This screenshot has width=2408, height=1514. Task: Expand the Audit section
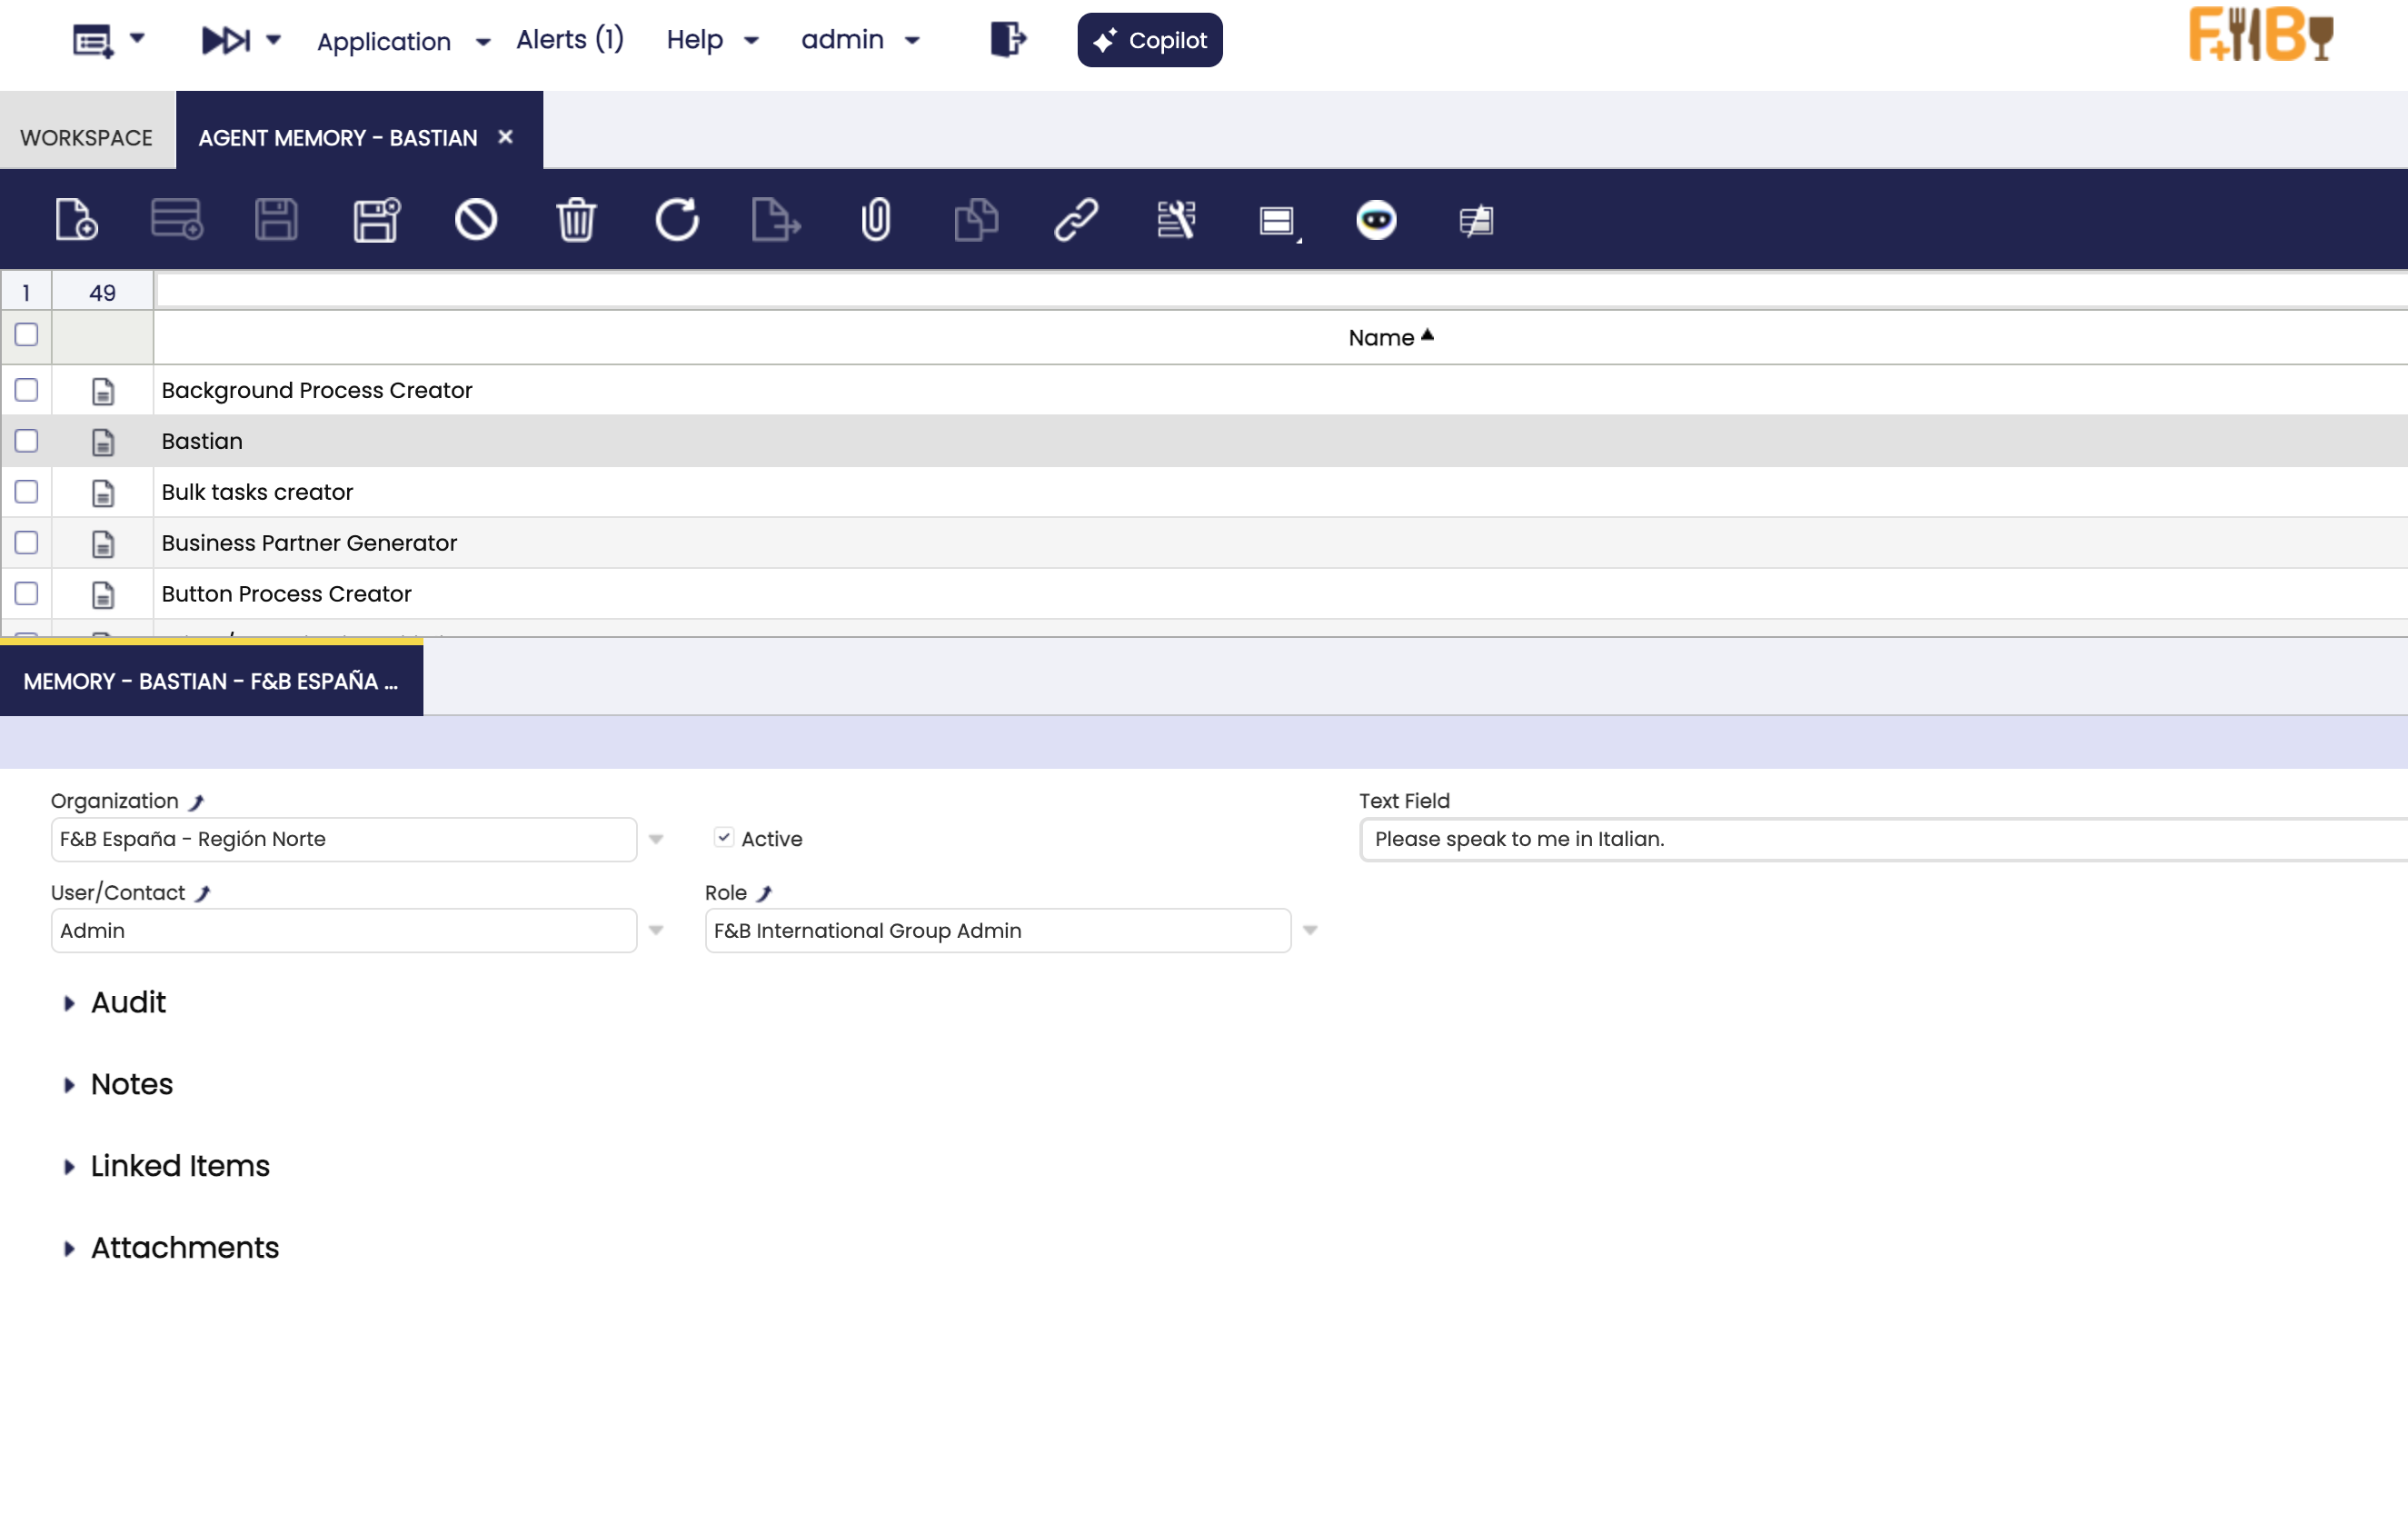click(128, 1002)
